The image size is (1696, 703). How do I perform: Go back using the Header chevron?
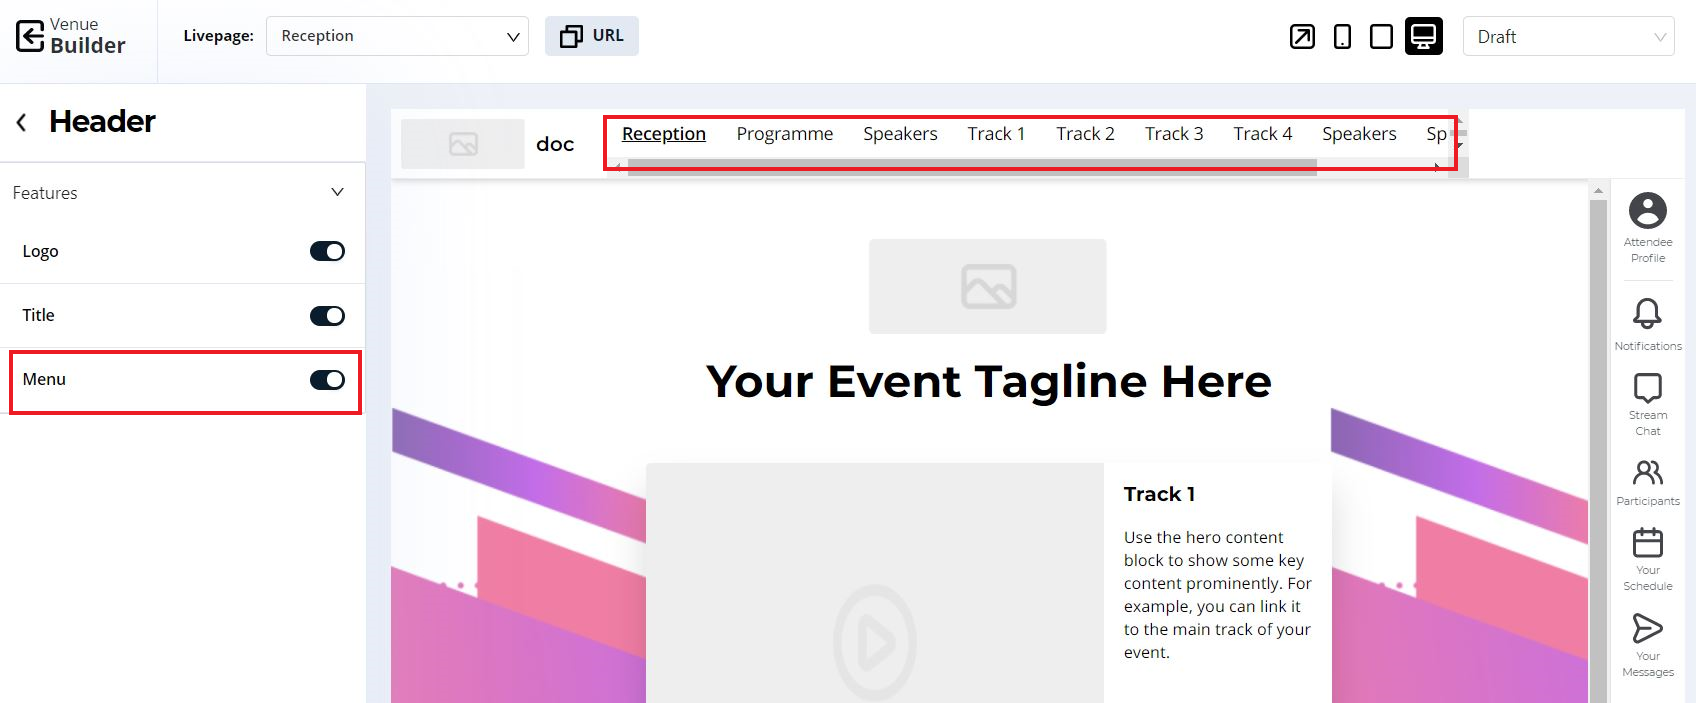tap(21, 122)
